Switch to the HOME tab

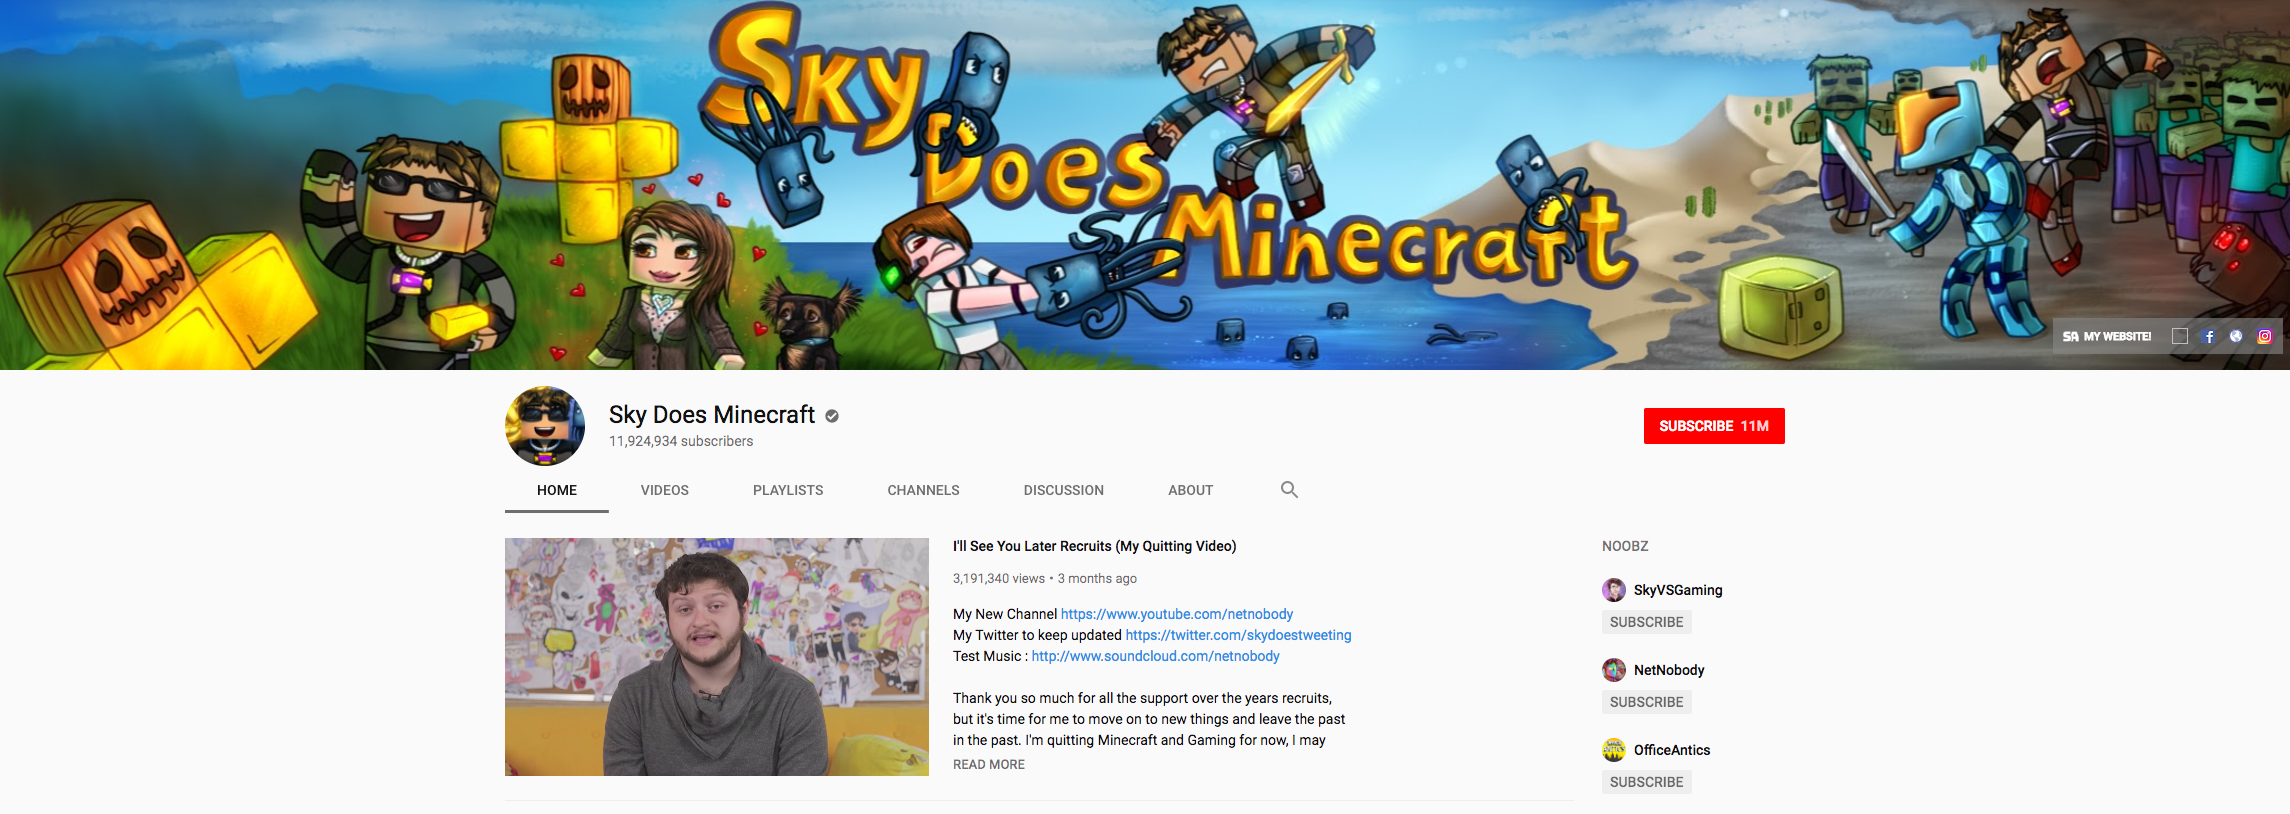[x=557, y=490]
